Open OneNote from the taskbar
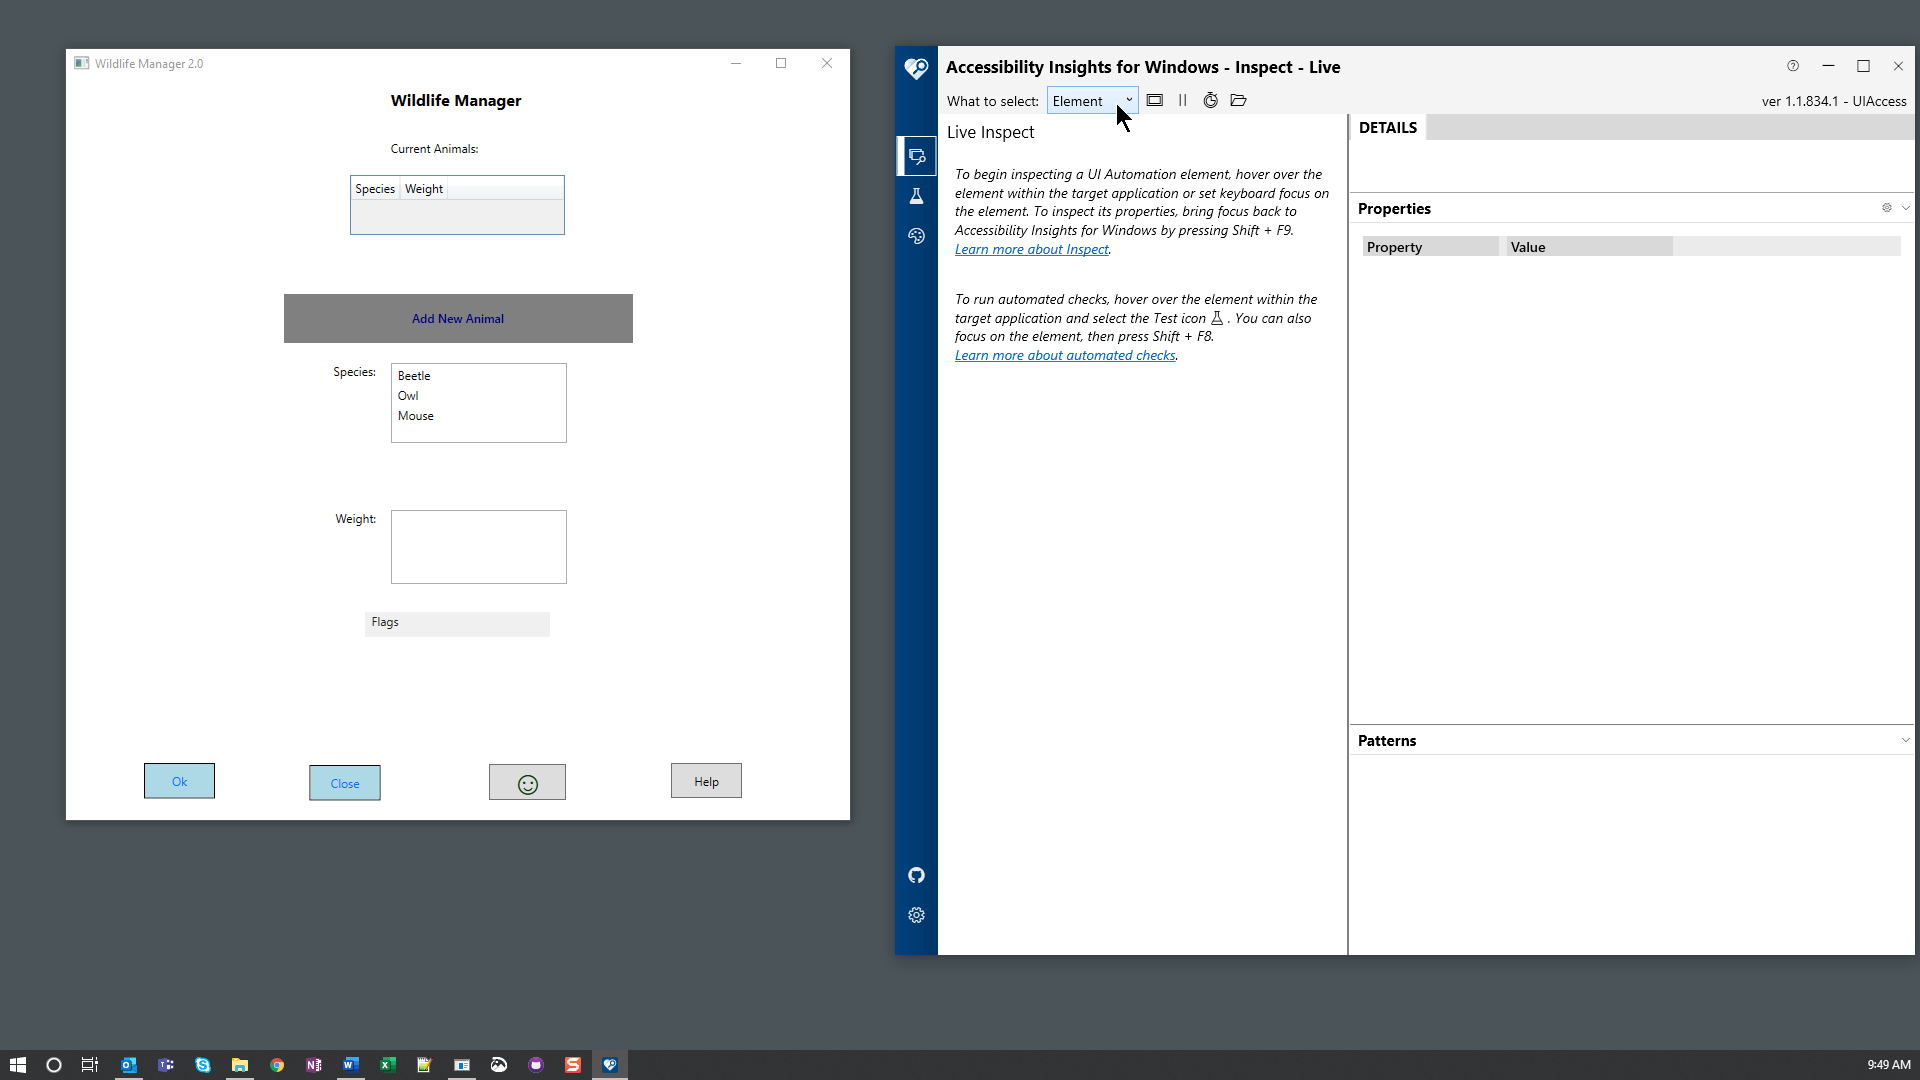This screenshot has height=1080, width=1920. (313, 1065)
